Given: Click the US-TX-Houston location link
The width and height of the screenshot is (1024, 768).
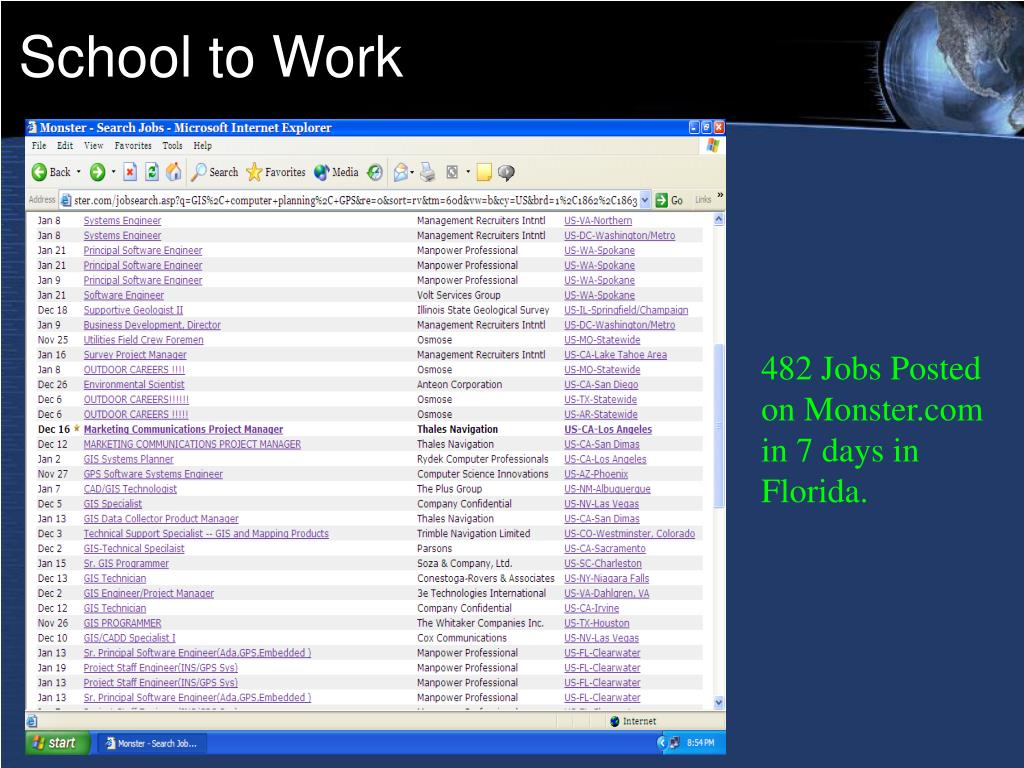Looking at the screenshot, I should pos(597,624).
